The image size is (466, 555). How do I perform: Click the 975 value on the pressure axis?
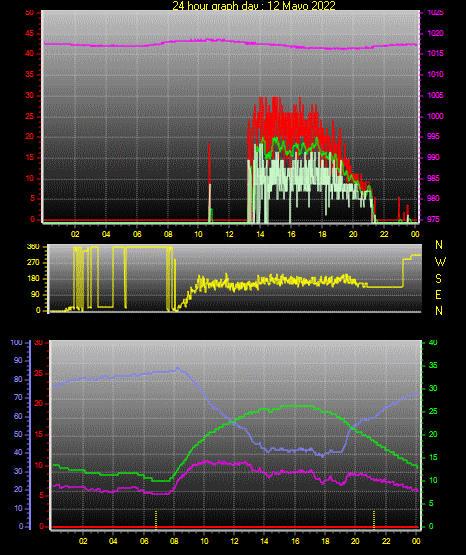tap(433, 219)
